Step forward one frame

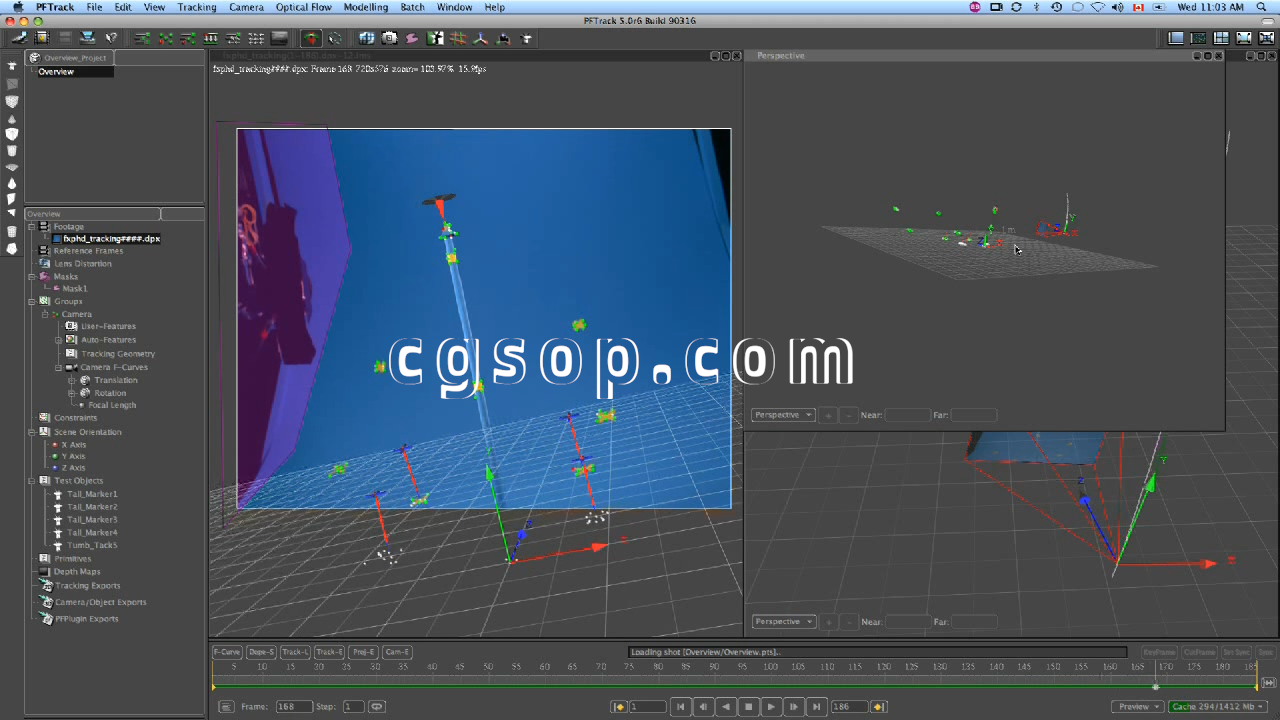[x=793, y=707]
